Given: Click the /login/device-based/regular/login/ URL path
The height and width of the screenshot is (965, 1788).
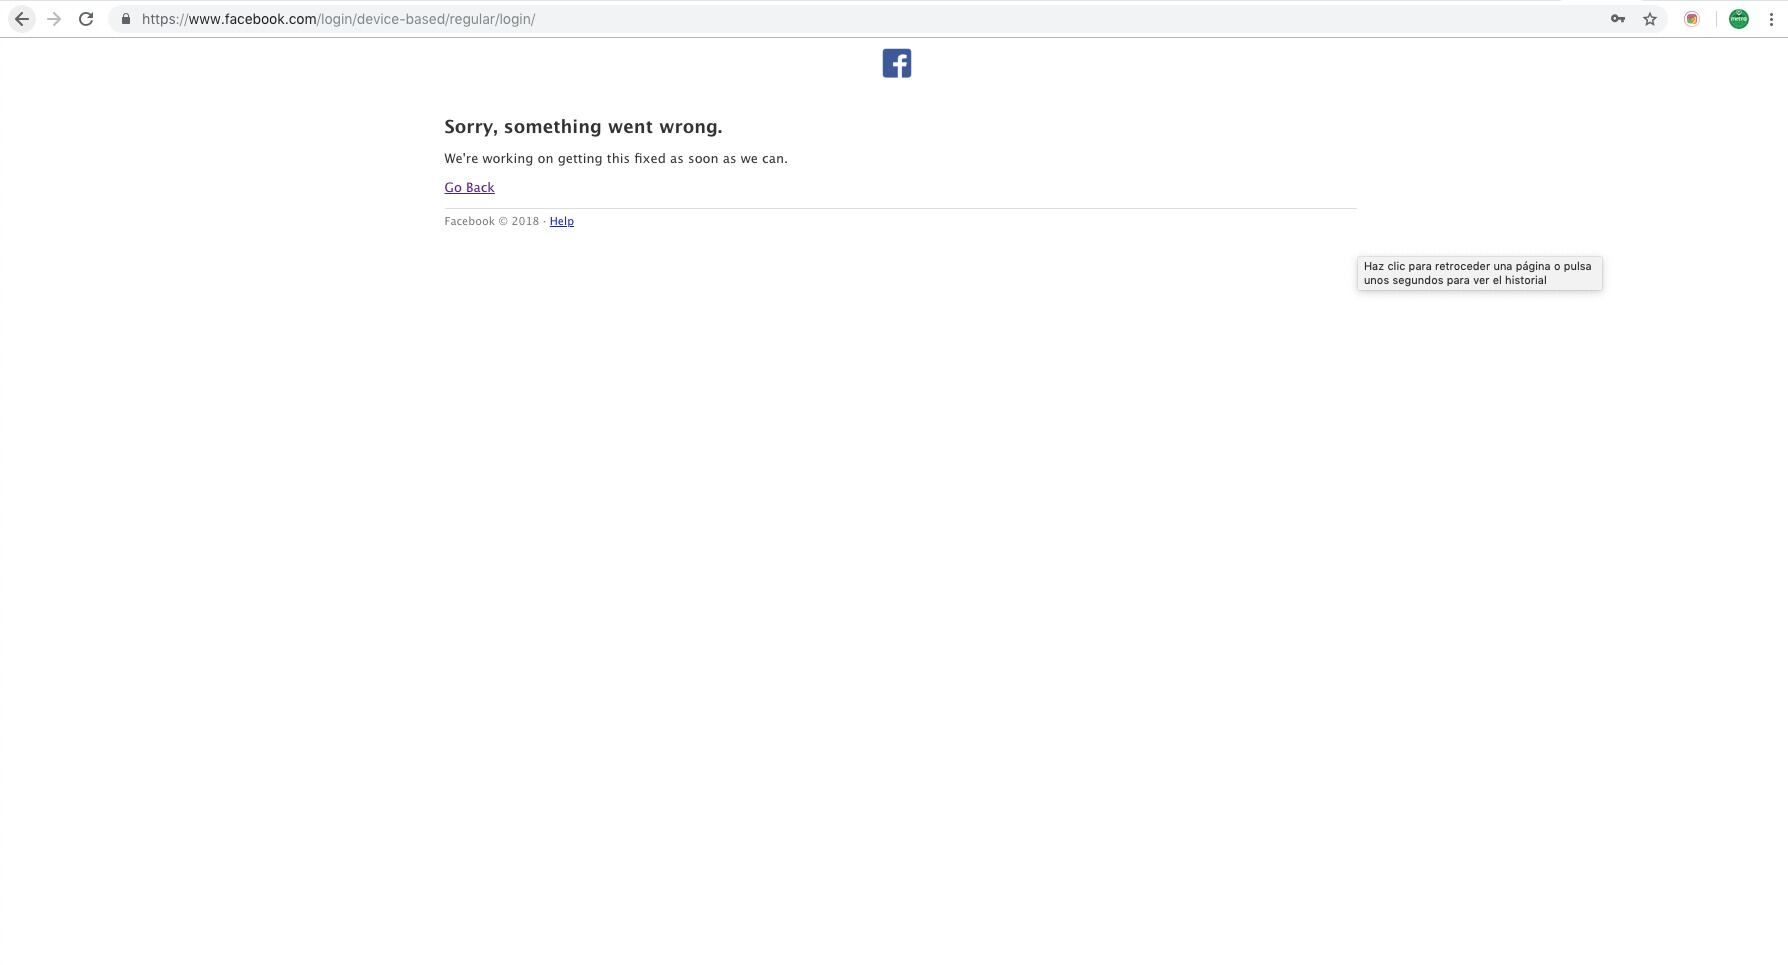Looking at the screenshot, I should click(427, 19).
